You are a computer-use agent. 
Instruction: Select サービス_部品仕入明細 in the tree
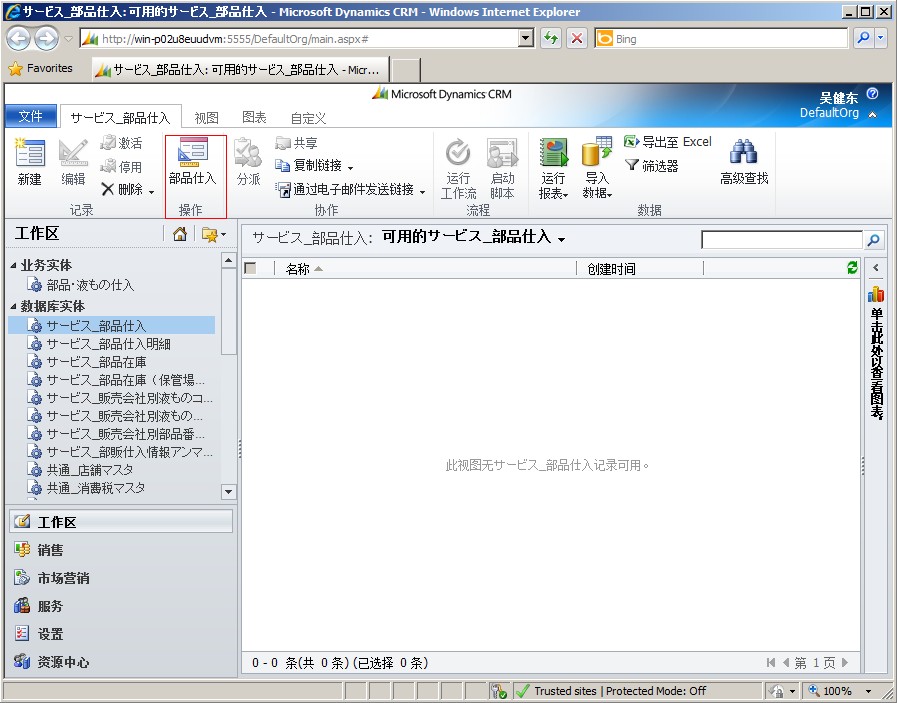coord(99,344)
